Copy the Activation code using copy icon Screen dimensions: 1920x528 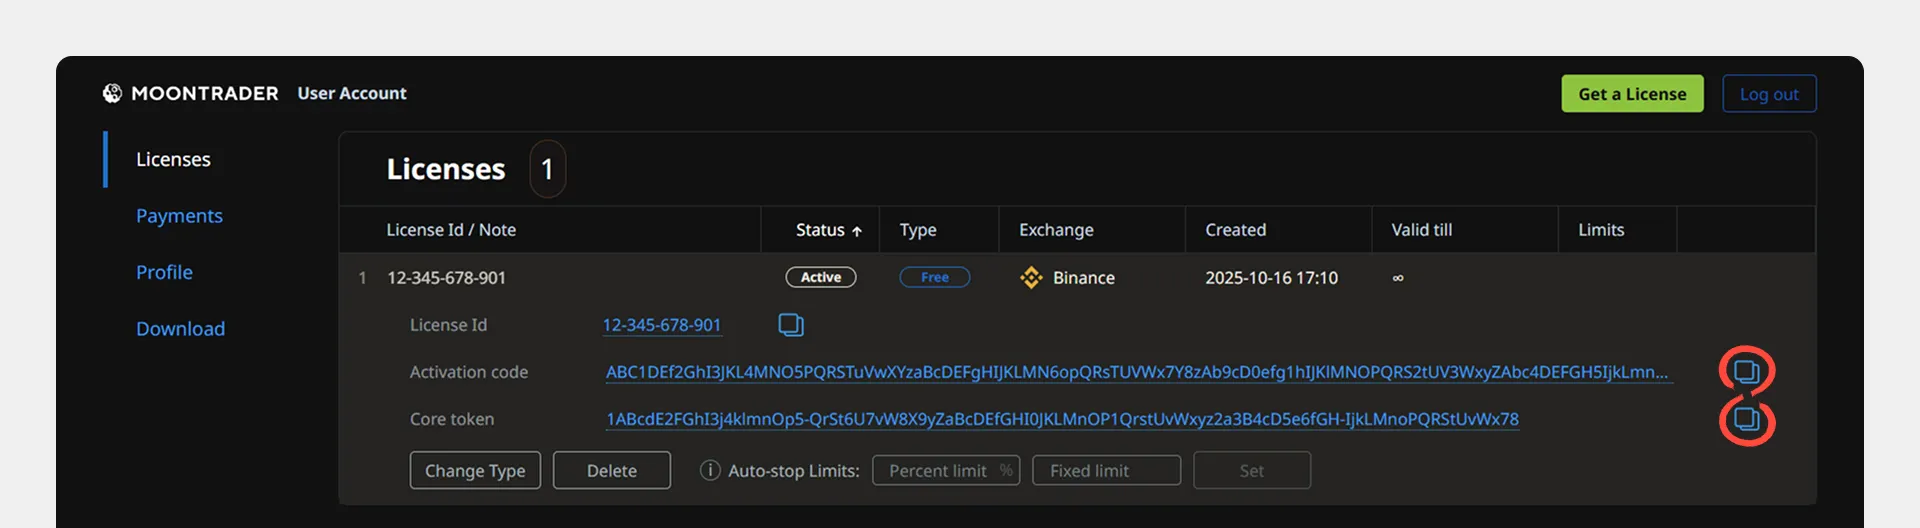click(1746, 372)
